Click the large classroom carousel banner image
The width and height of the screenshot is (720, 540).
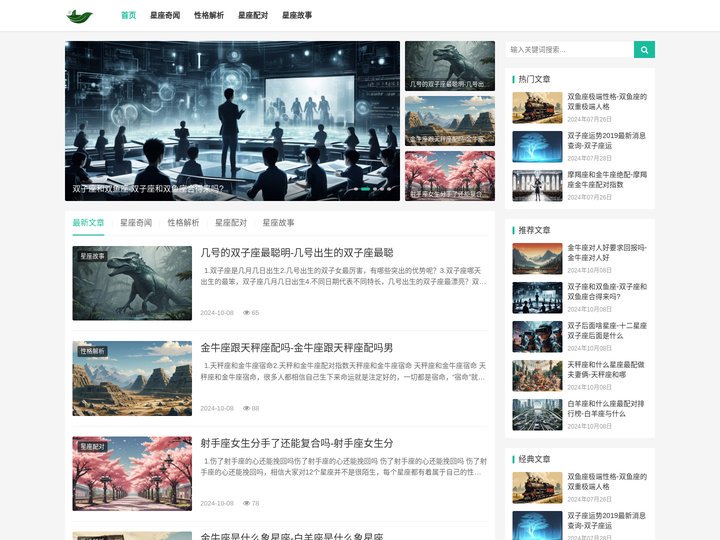point(232,121)
